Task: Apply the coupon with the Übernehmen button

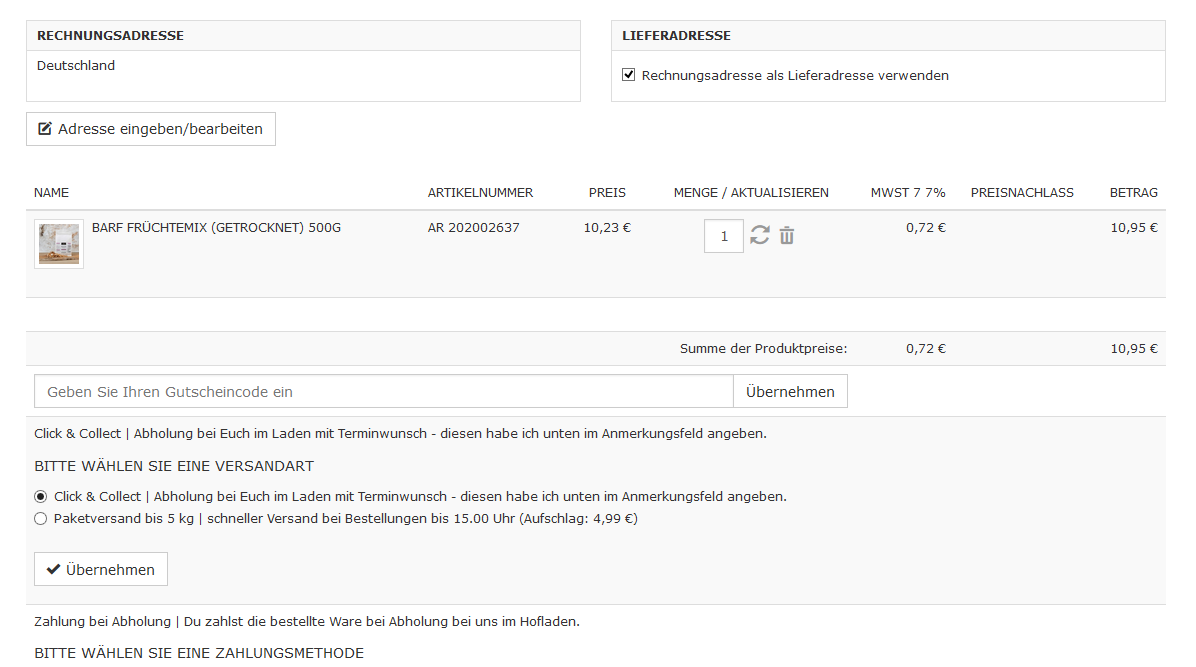Action: tap(790, 392)
